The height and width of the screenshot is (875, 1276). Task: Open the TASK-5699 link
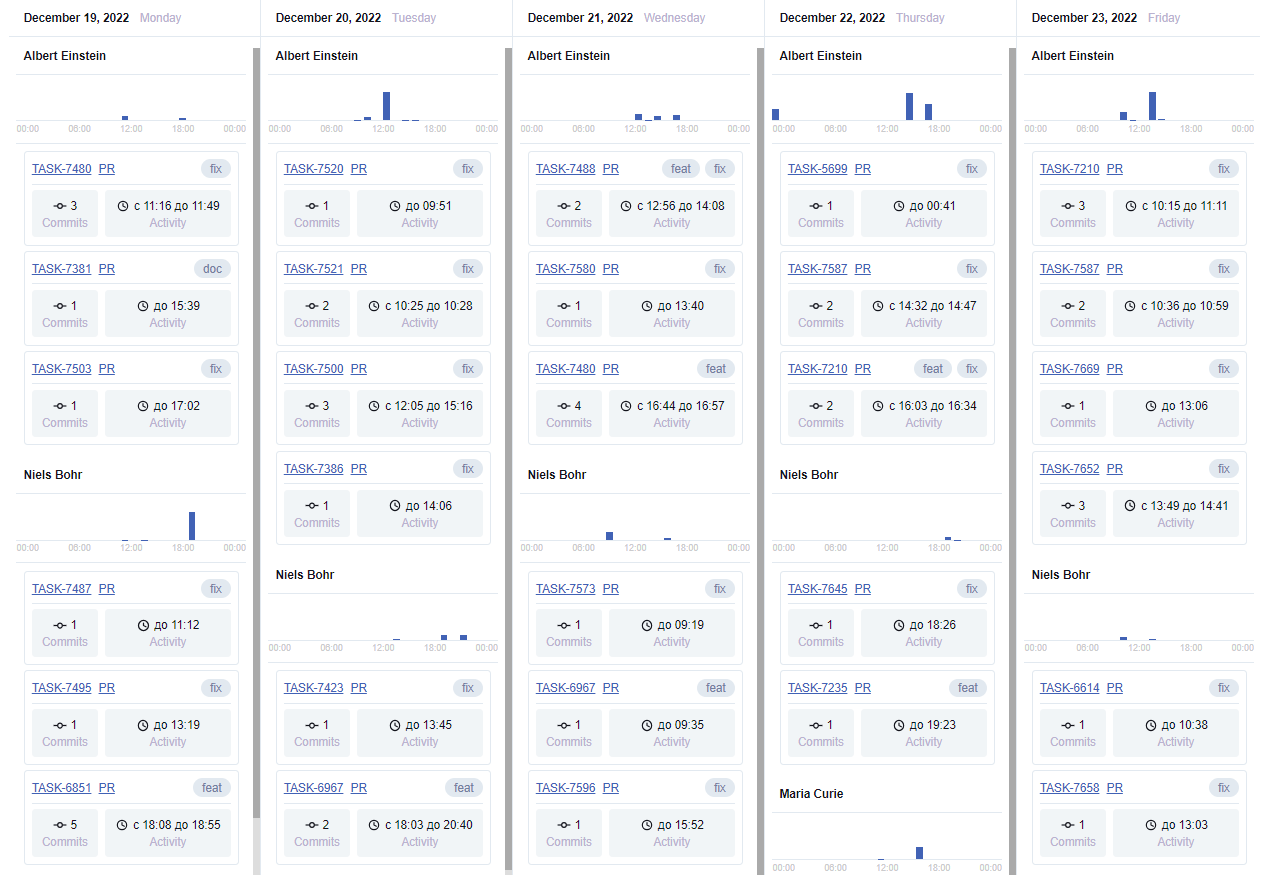pyautogui.click(x=817, y=169)
